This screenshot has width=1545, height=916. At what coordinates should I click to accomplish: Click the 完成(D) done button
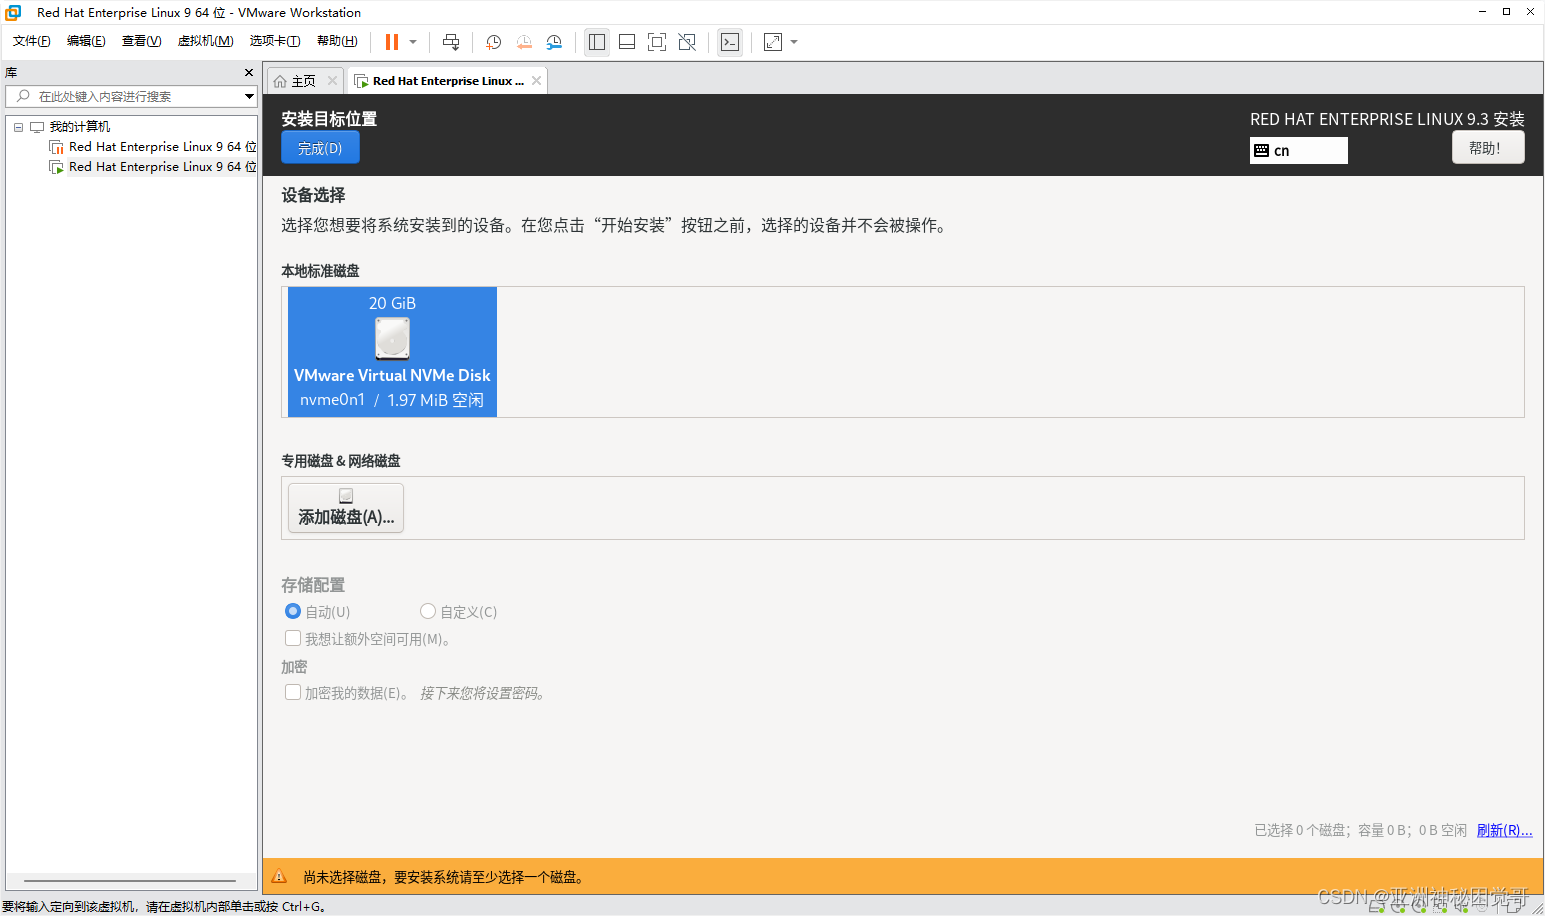[x=320, y=148]
